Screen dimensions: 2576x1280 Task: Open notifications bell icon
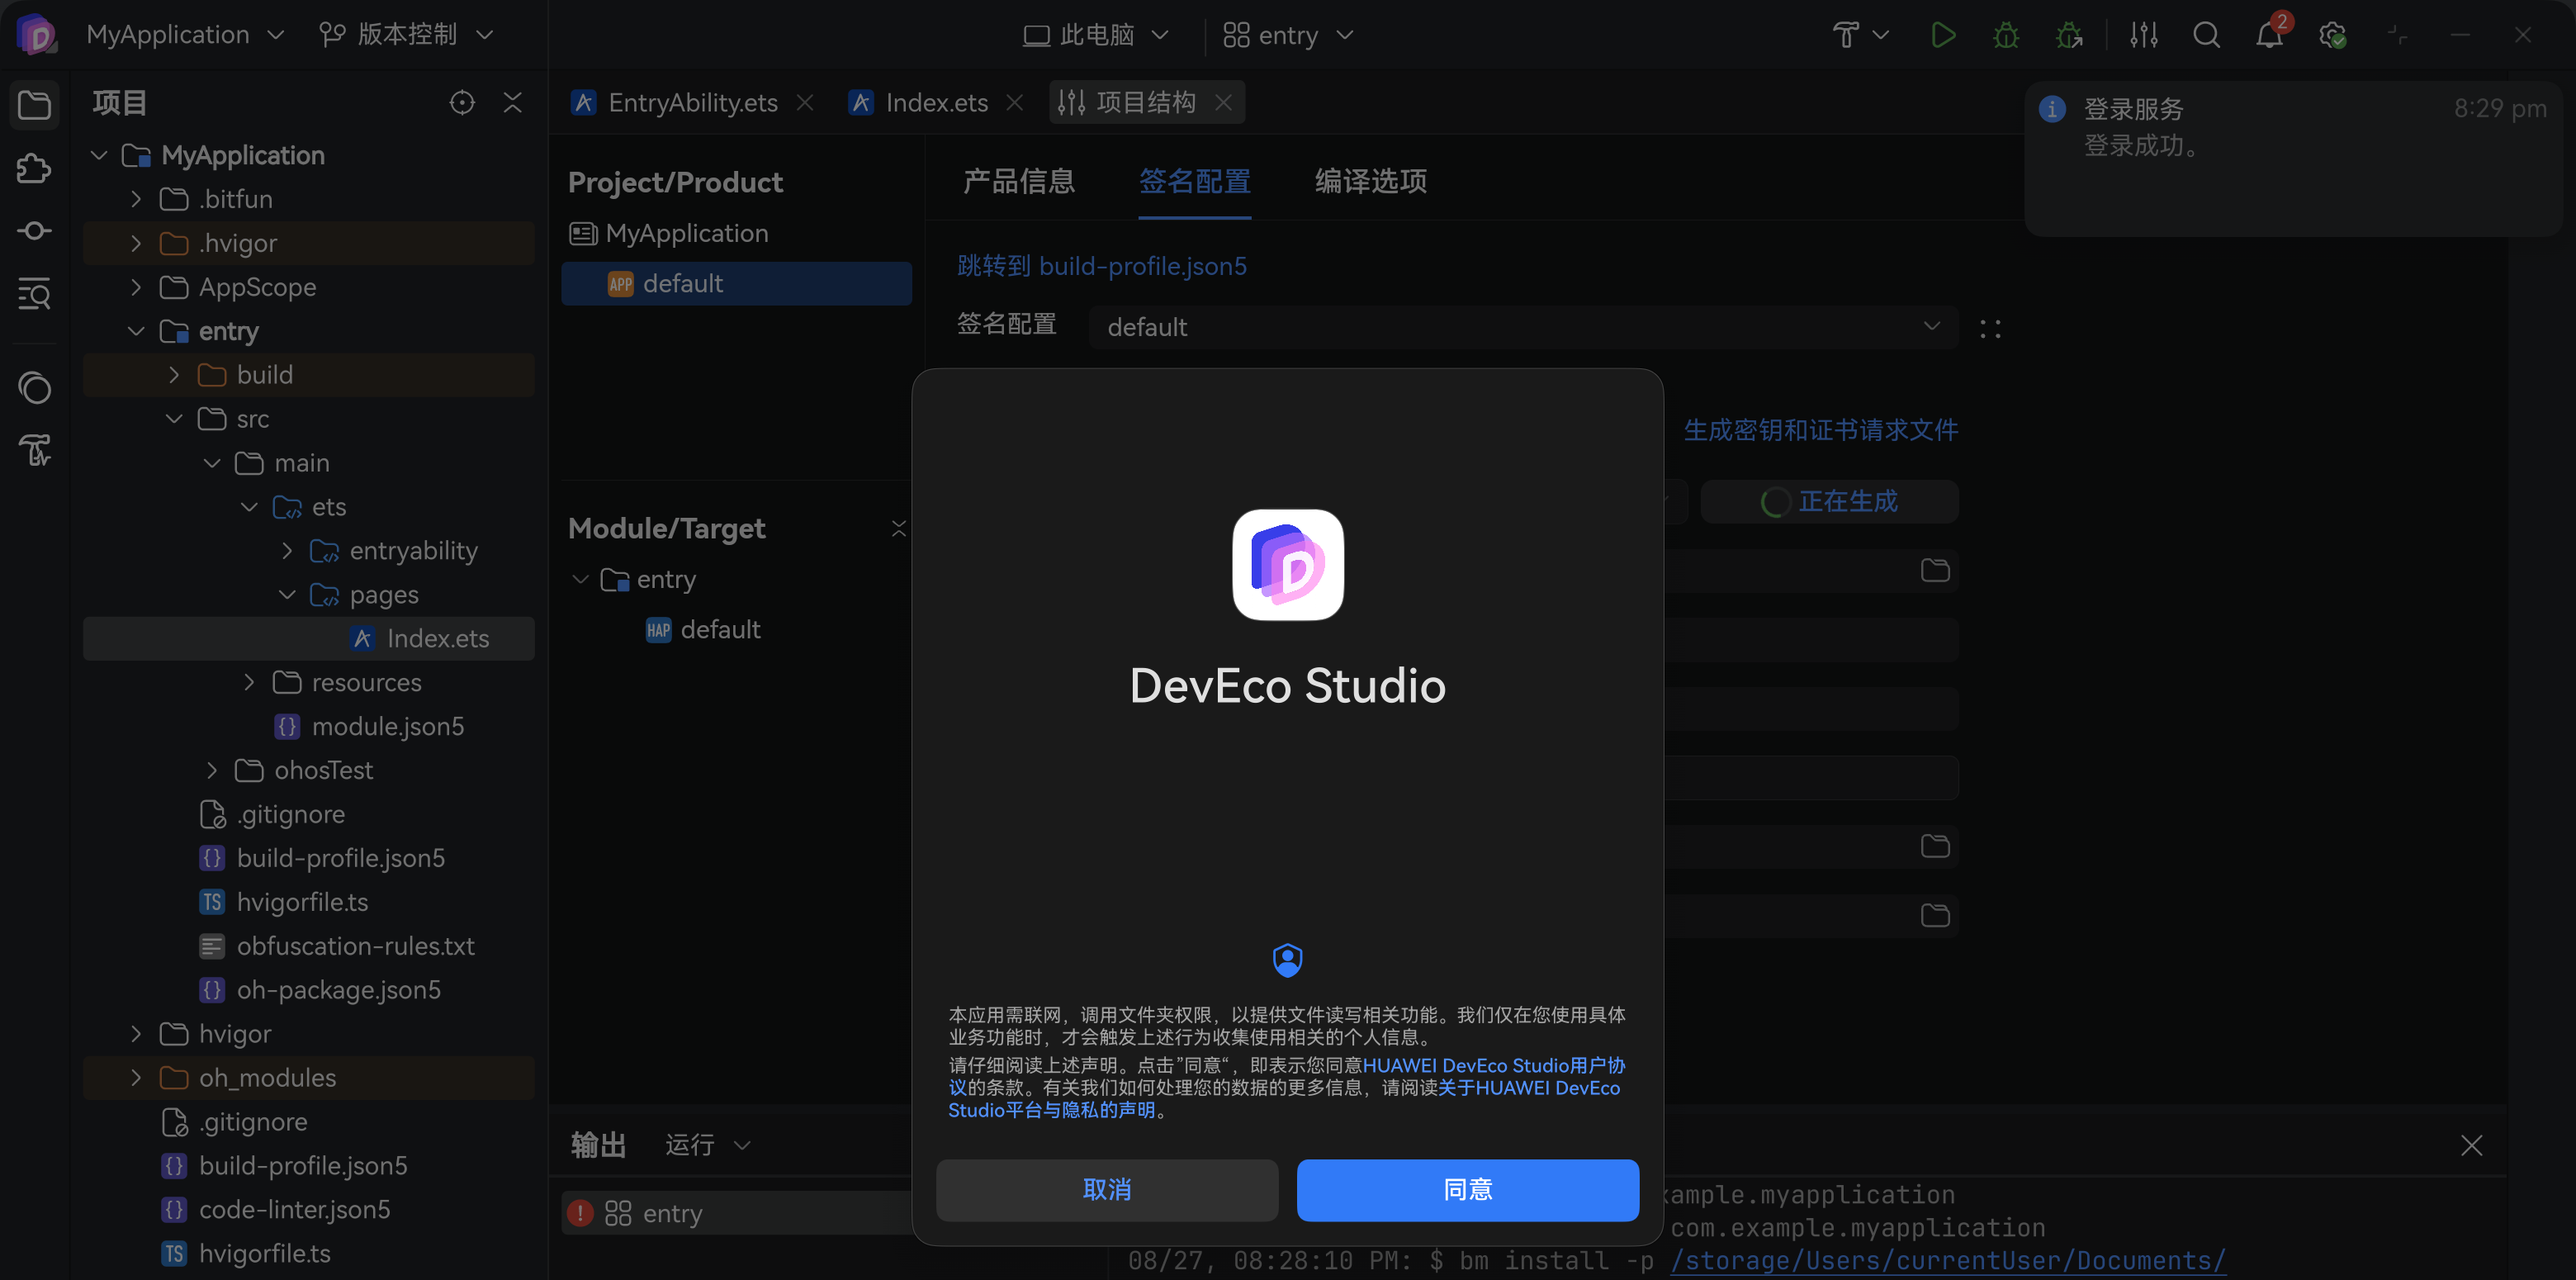pyautogui.click(x=2269, y=35)
